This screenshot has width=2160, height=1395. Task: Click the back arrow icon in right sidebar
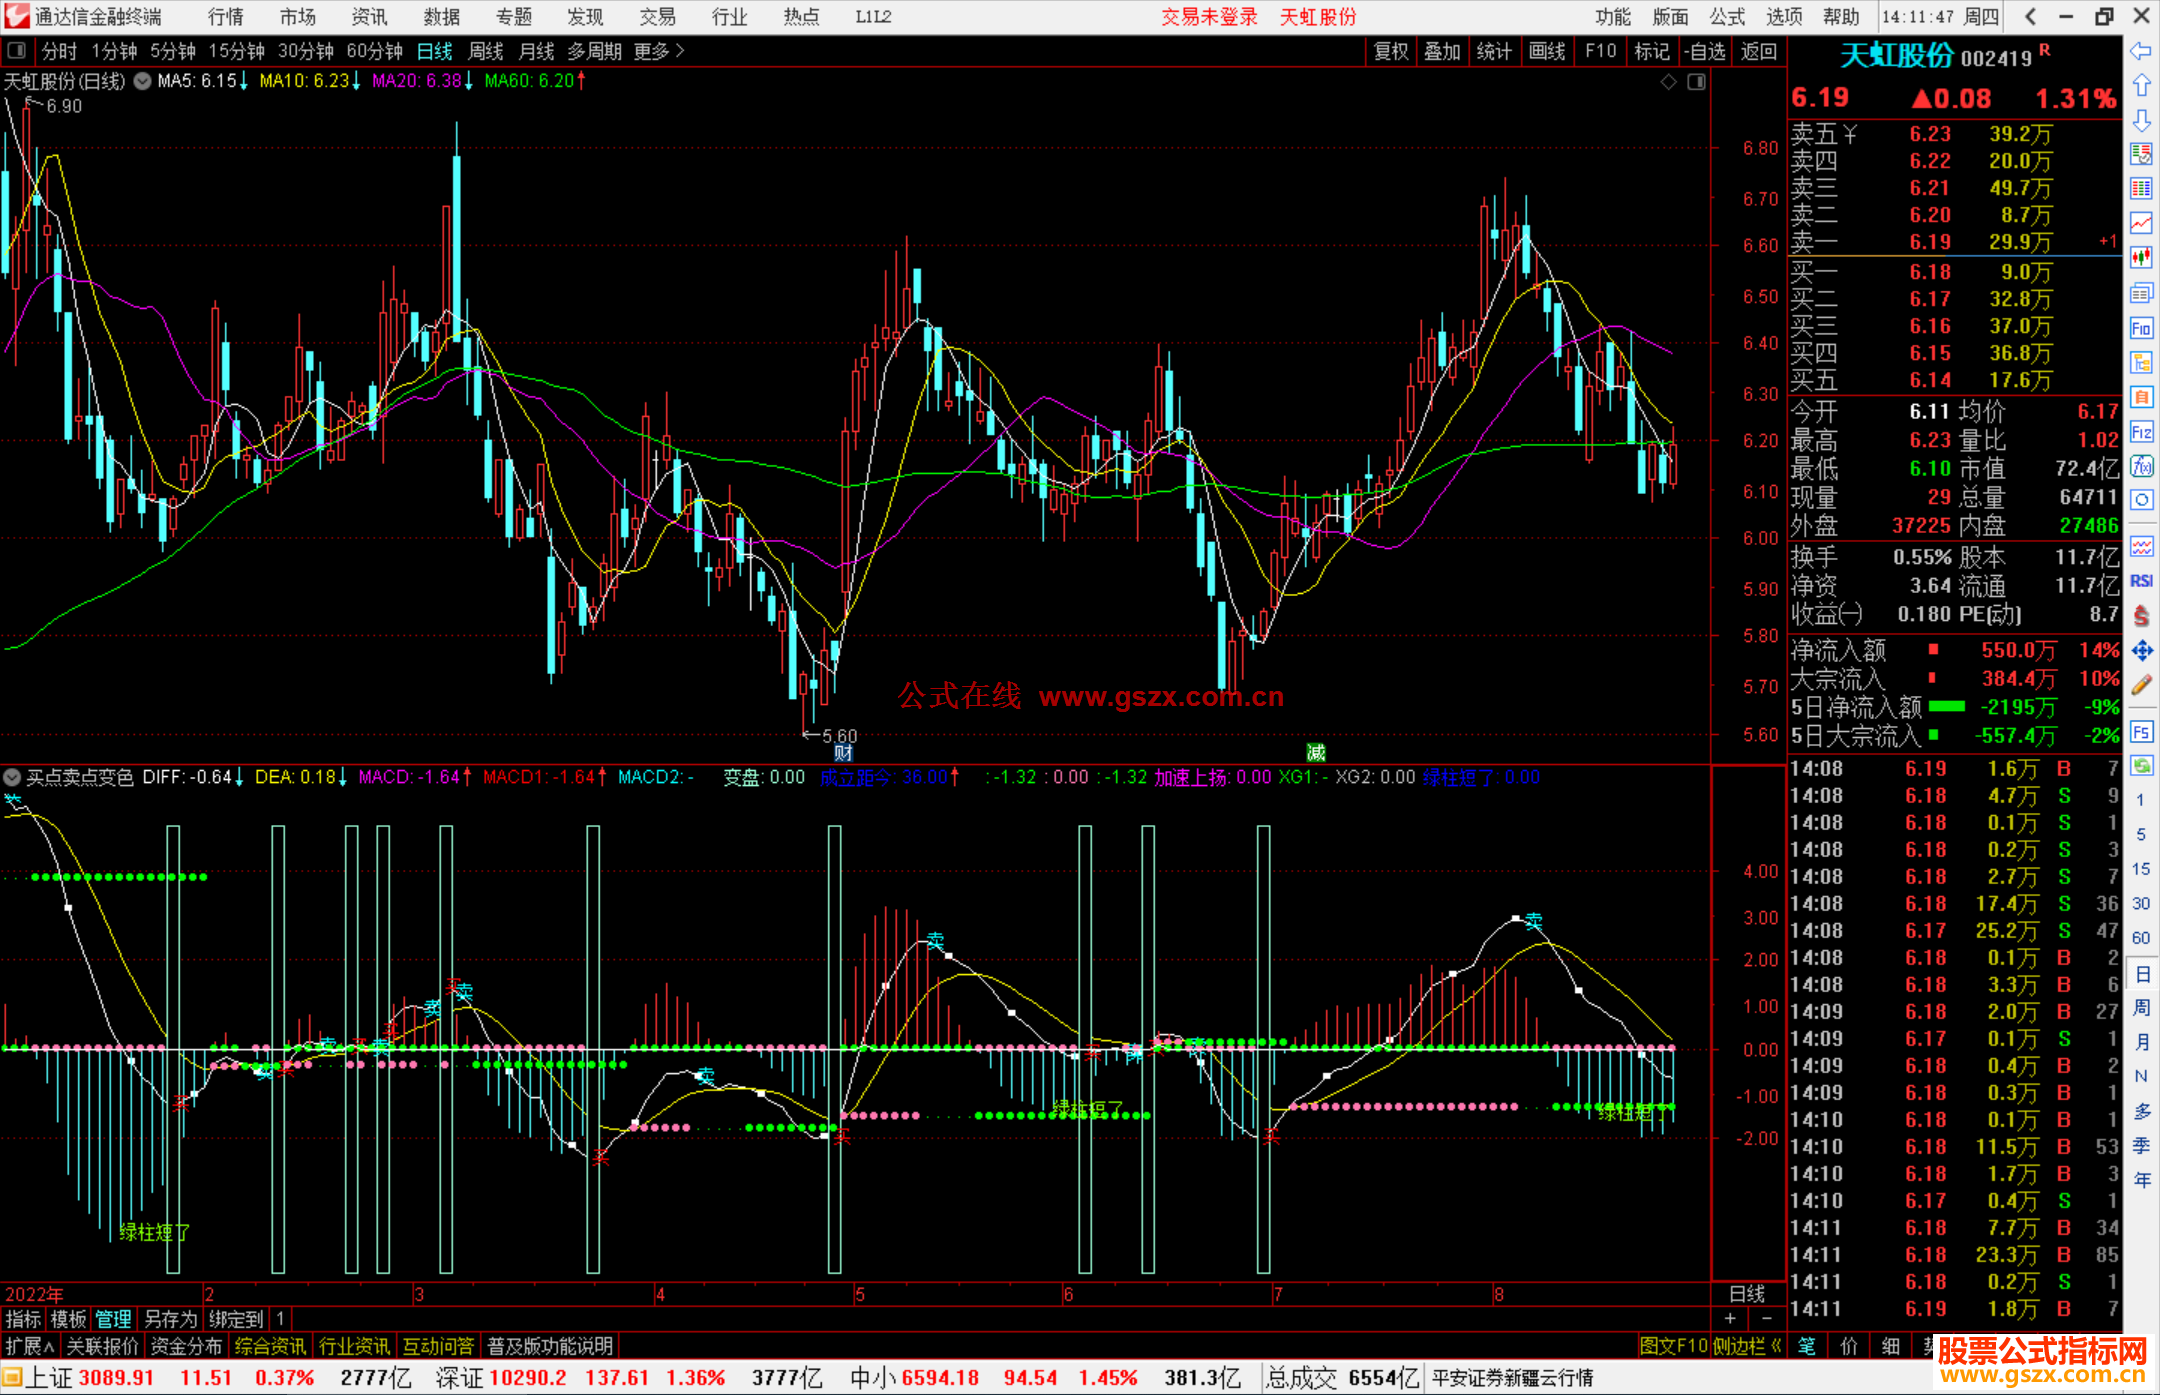tap(2141, 51)
